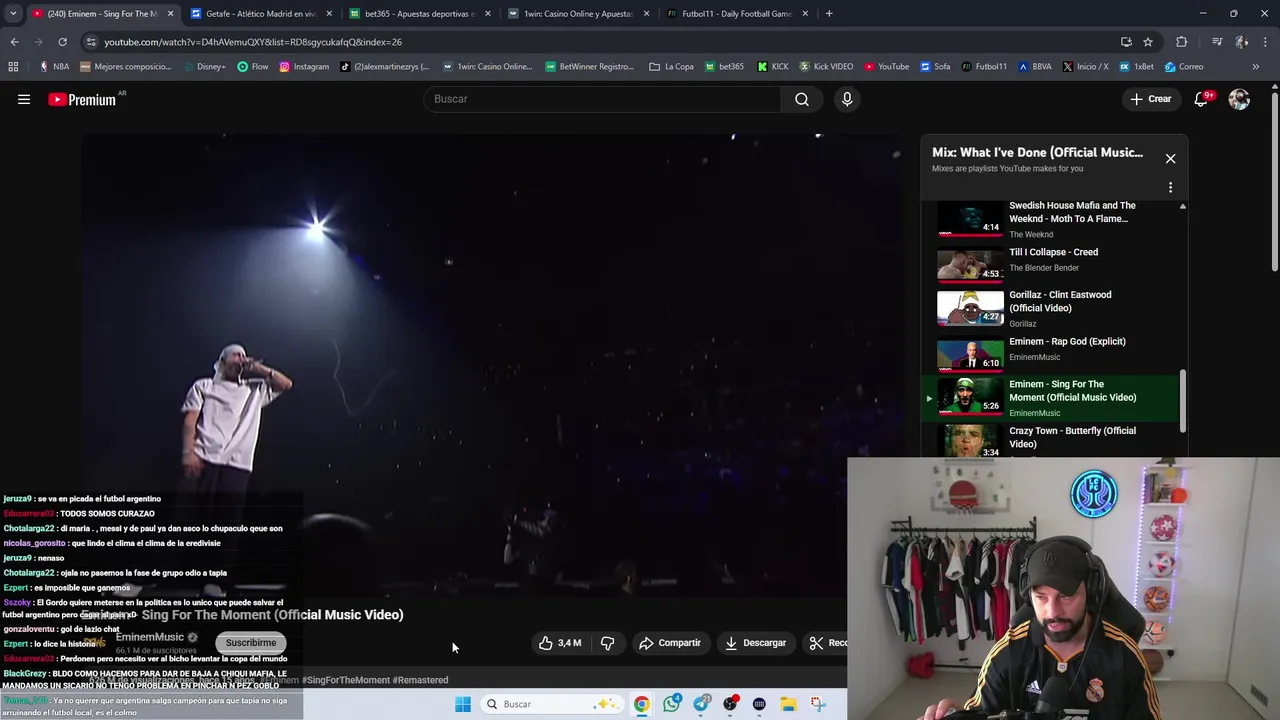The height and width of the screenshot is (720, 1280).
Task: Open the Instagram bookmark
Action: point(304,67)
